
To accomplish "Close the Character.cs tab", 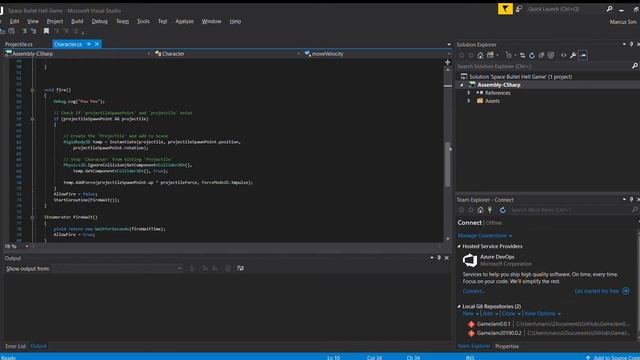I will [97, 44].
